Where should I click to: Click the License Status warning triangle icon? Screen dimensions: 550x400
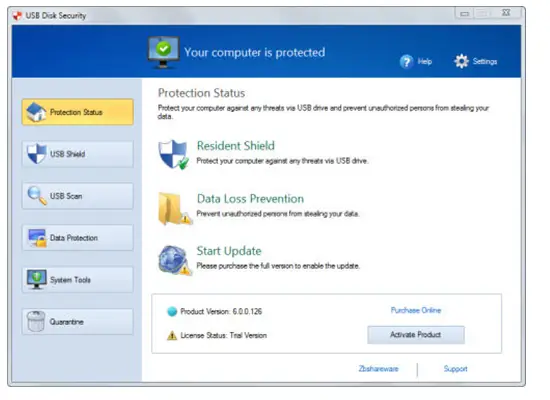[172, 335]
